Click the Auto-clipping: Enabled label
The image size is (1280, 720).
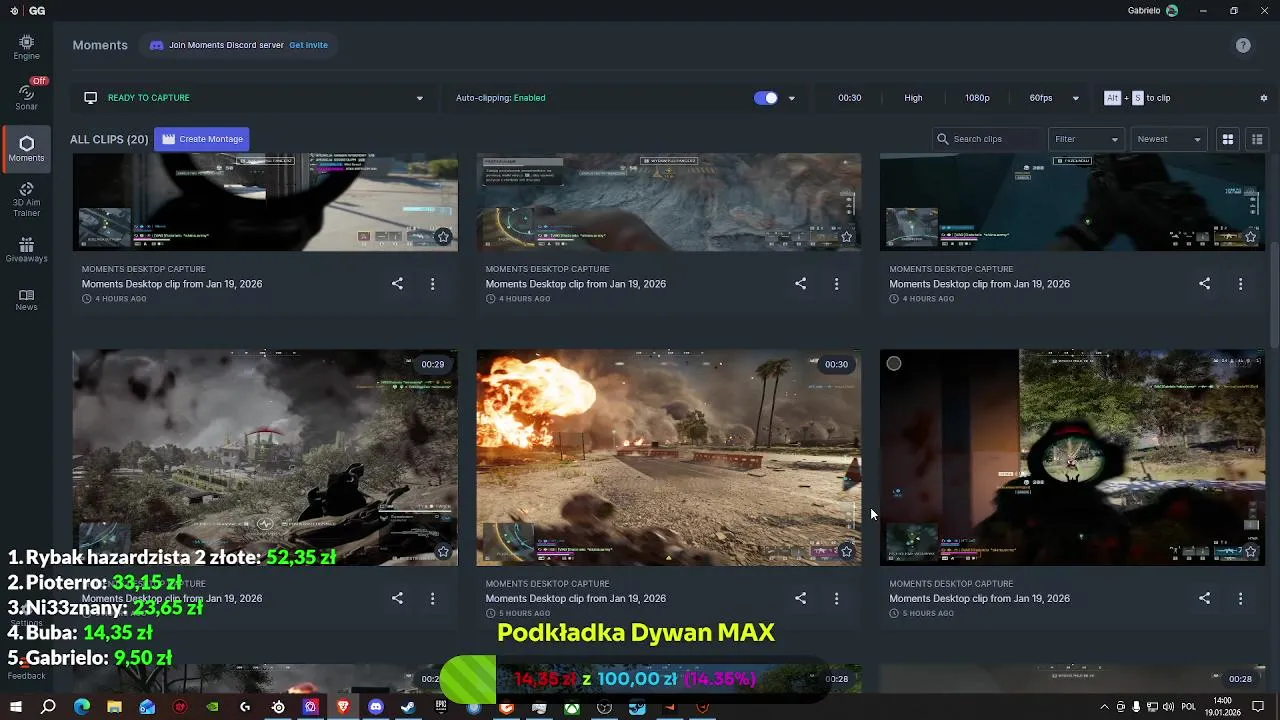tap(500, 98)
